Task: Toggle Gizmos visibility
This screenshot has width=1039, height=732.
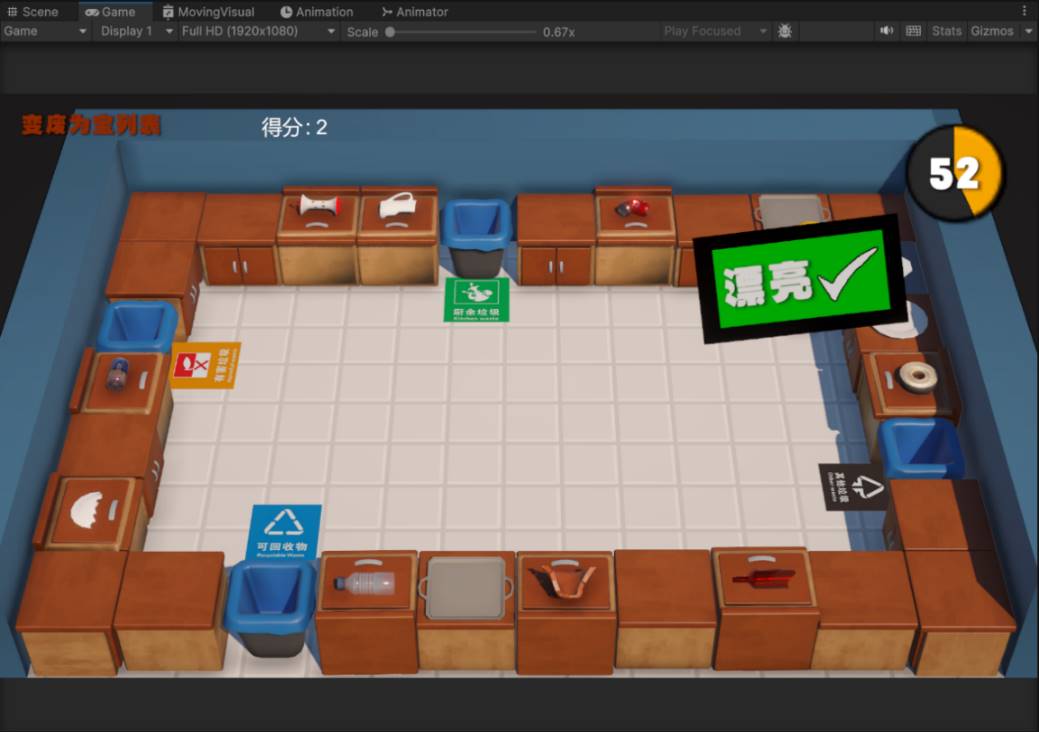Action: pos(991,31)
